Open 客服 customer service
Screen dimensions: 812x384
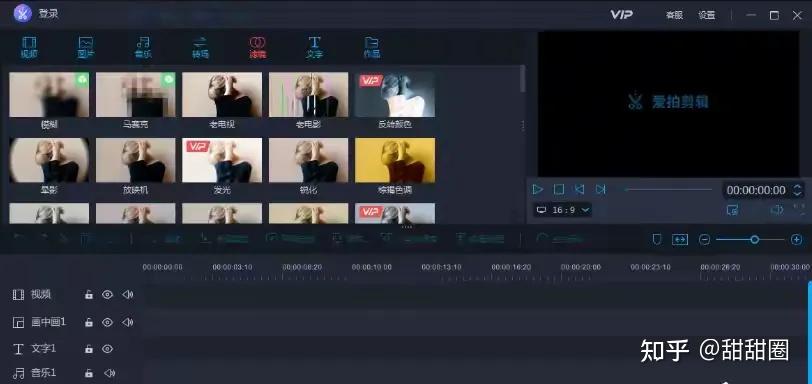pos(674,15)
